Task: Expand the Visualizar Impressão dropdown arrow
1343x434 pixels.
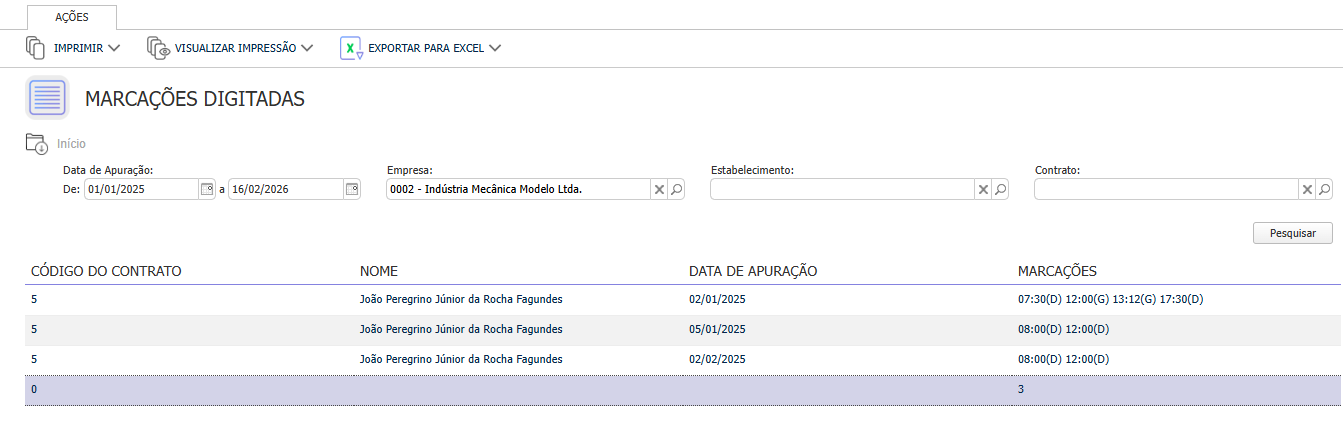Action: pos(307,47)
